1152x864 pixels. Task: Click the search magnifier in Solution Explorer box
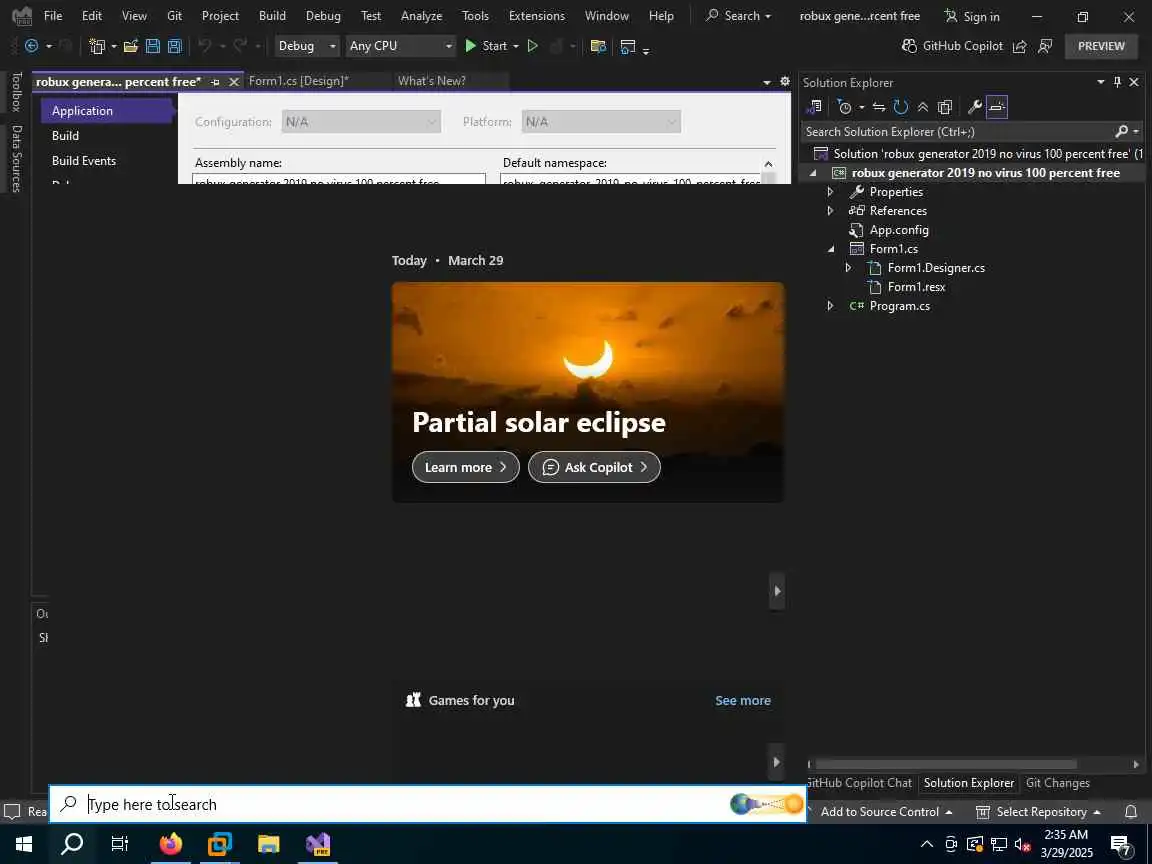coord(1121,132)
